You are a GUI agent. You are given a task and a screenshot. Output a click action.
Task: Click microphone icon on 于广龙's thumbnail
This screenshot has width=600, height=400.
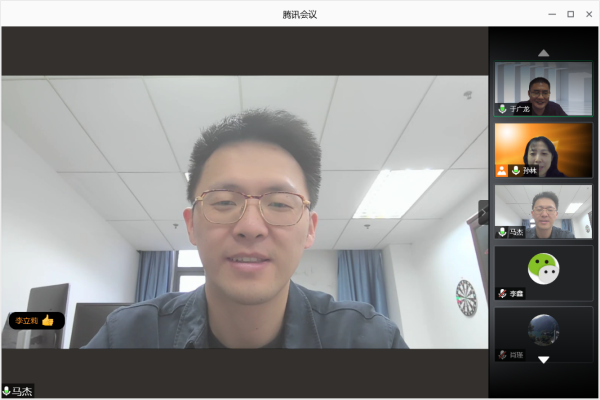coord(502,108)
